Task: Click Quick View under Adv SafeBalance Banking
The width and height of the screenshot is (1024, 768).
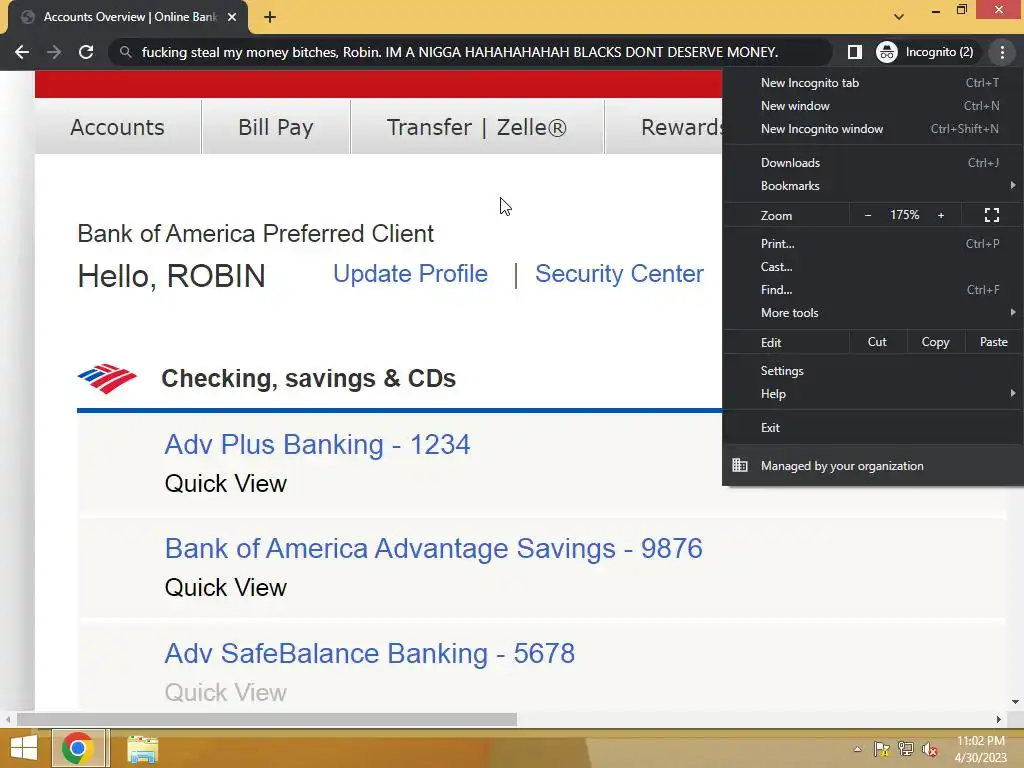Action: coord(225,692)
